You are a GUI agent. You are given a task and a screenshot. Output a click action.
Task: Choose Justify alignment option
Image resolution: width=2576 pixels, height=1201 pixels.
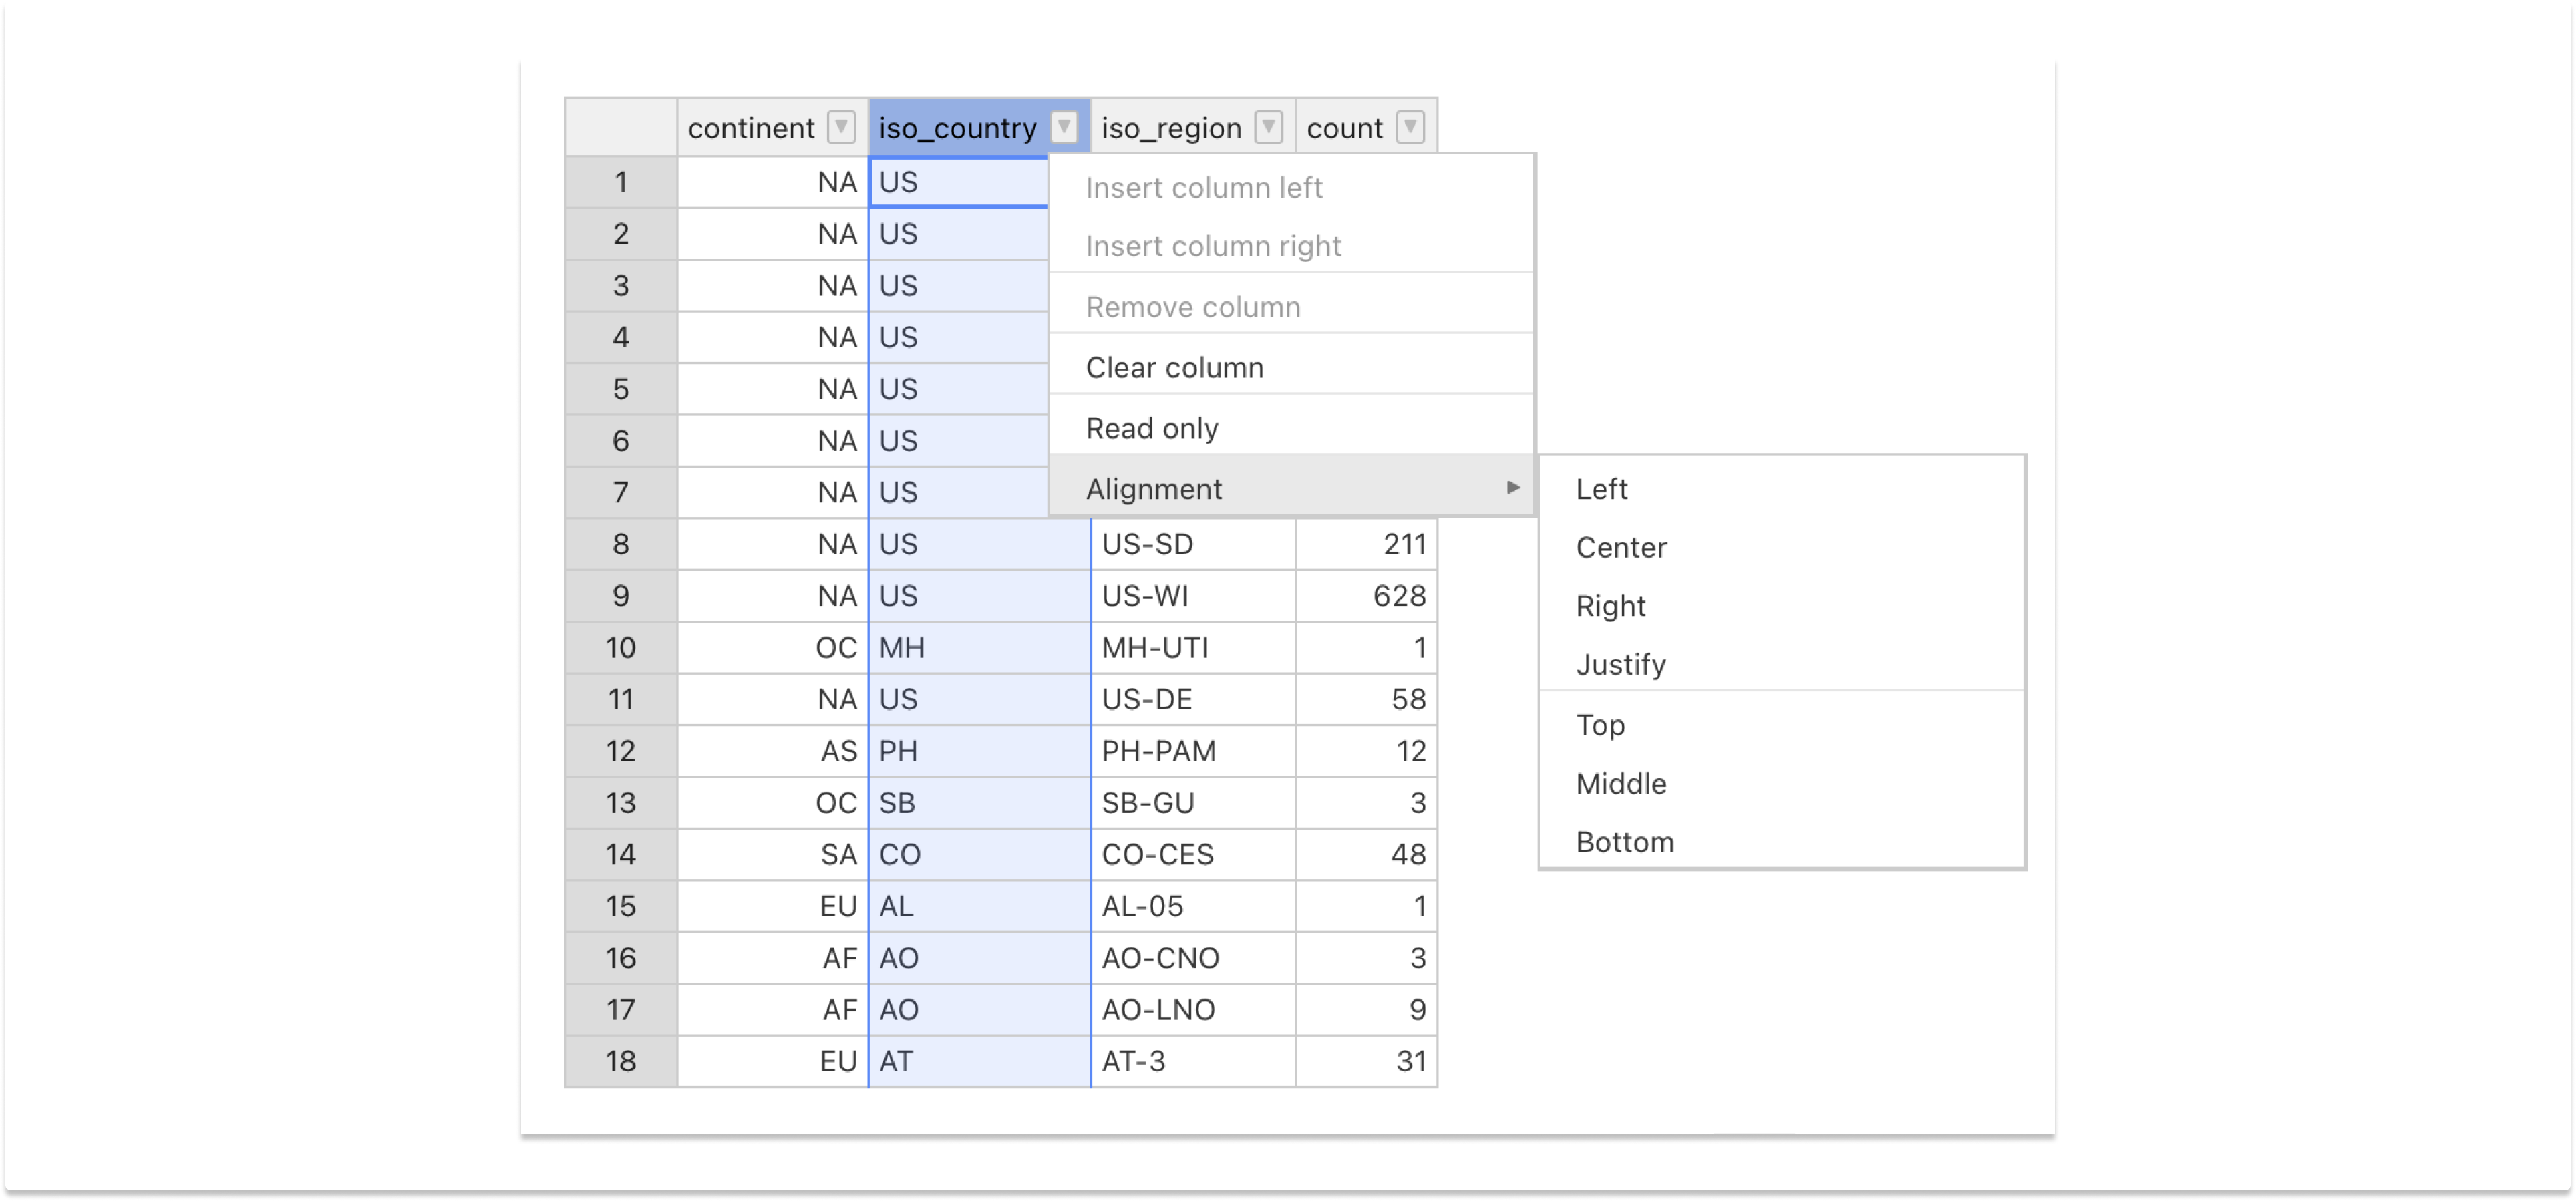1620,665
